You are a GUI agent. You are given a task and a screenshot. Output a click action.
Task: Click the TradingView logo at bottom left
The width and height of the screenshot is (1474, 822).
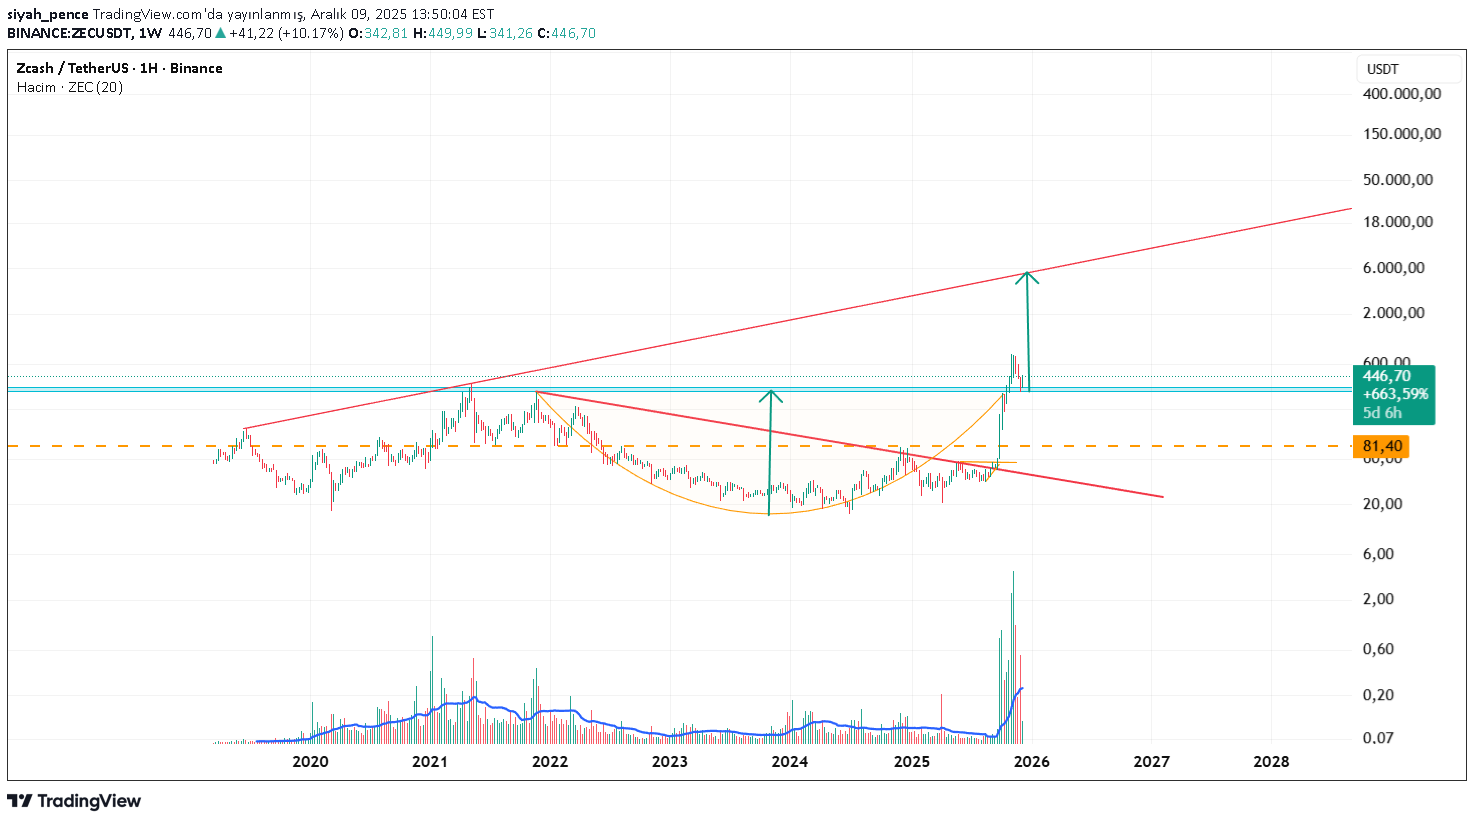75,801
